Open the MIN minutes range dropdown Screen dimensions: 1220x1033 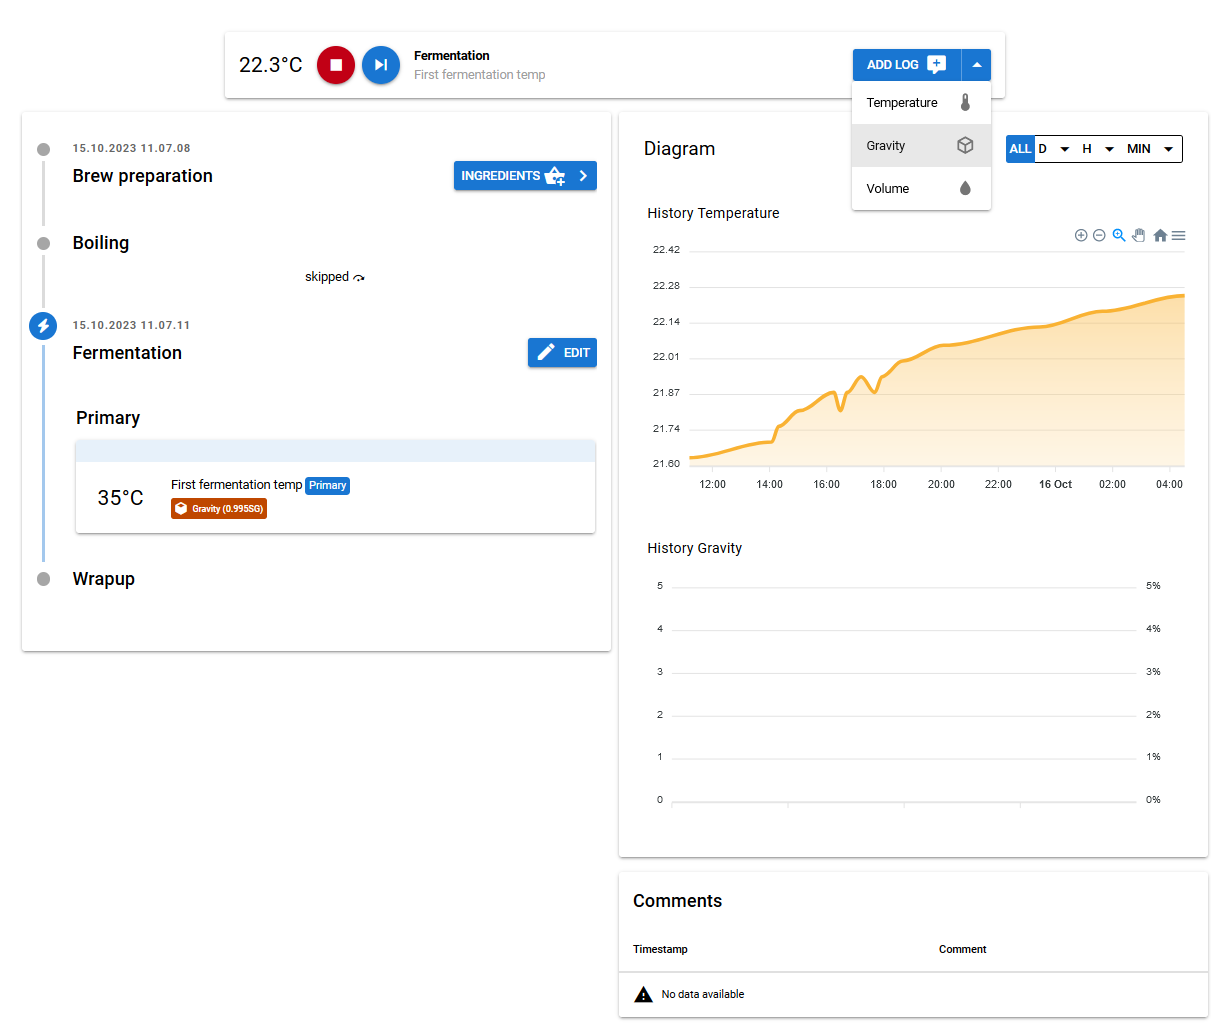[x=1150, y=149]
